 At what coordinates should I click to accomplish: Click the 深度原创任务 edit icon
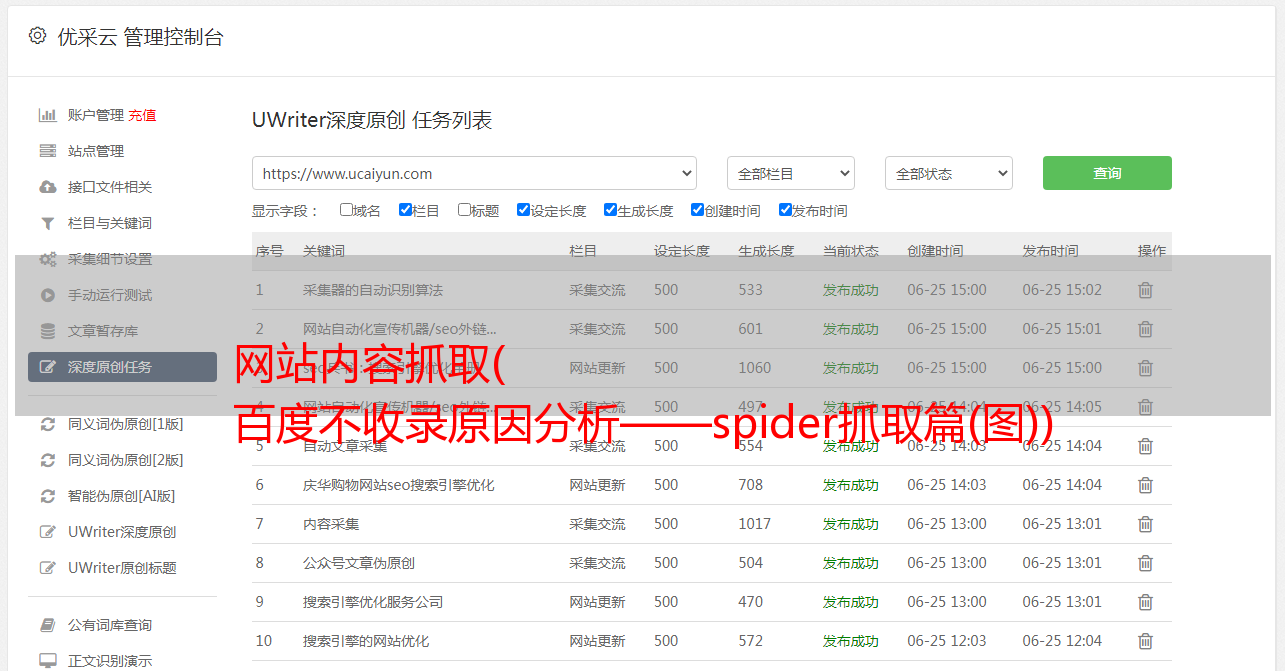pos(47,367)
